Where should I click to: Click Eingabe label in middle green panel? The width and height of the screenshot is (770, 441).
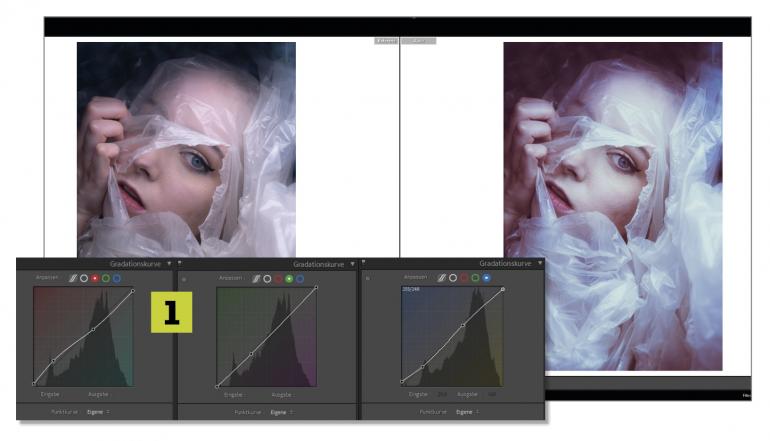233,395
